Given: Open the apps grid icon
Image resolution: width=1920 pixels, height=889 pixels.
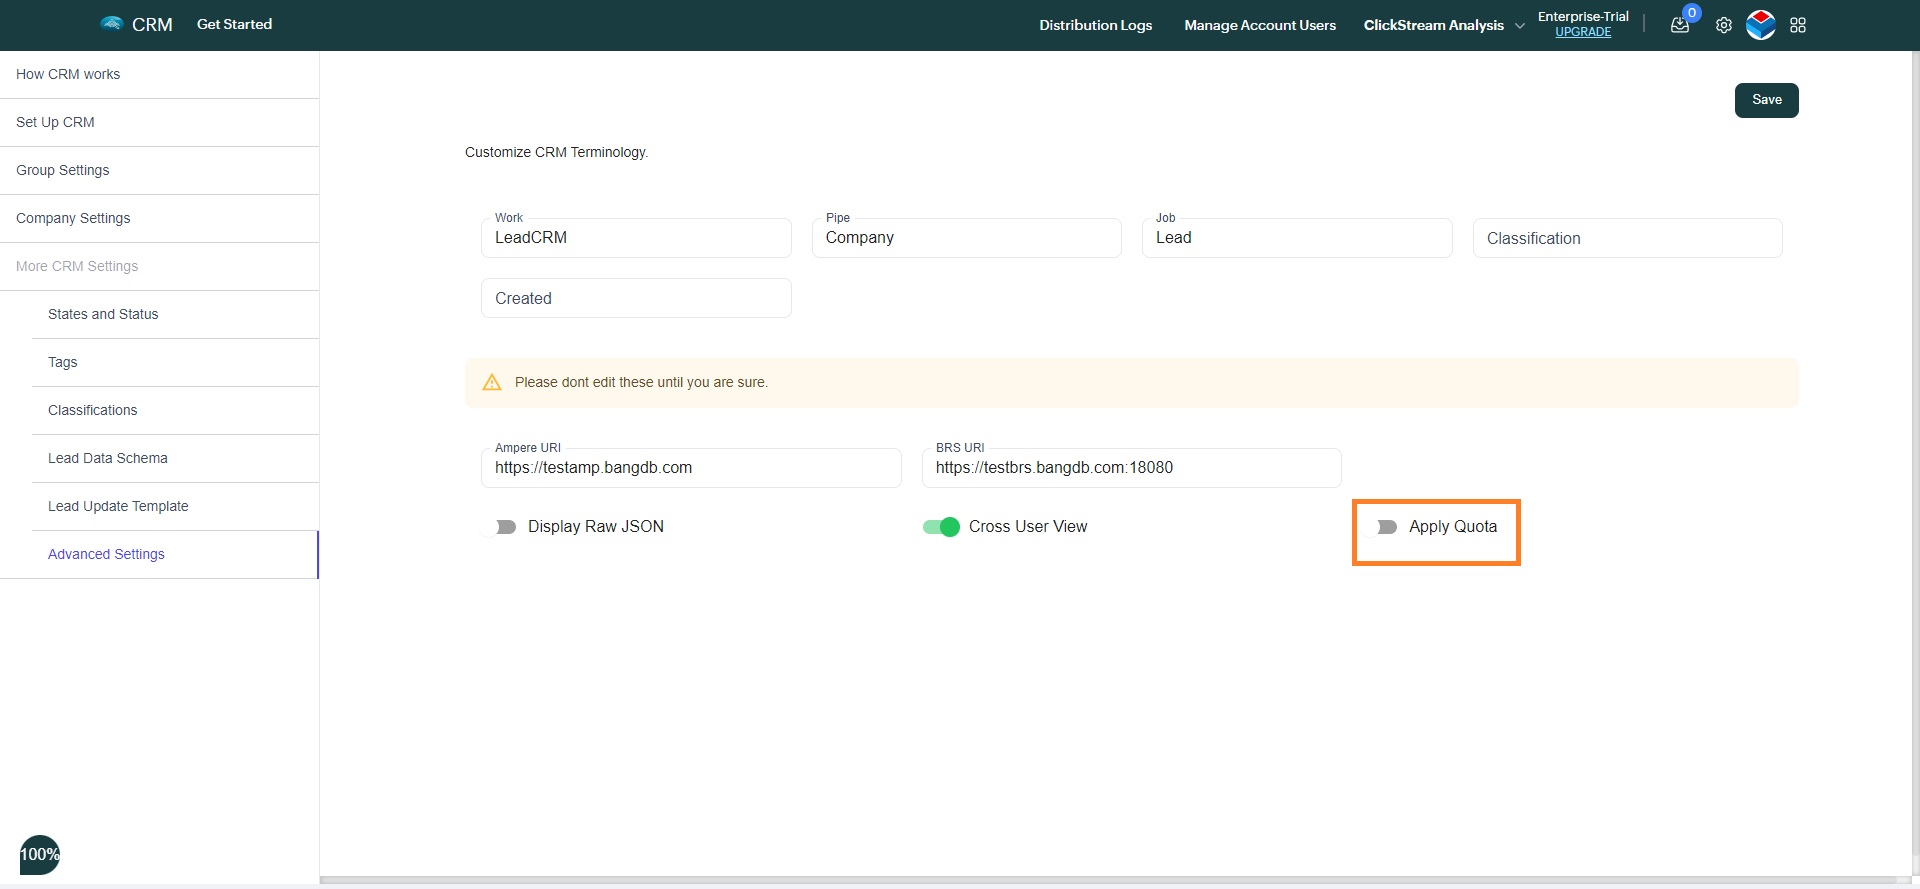Looking at the screenshot, I should 1798,25.
